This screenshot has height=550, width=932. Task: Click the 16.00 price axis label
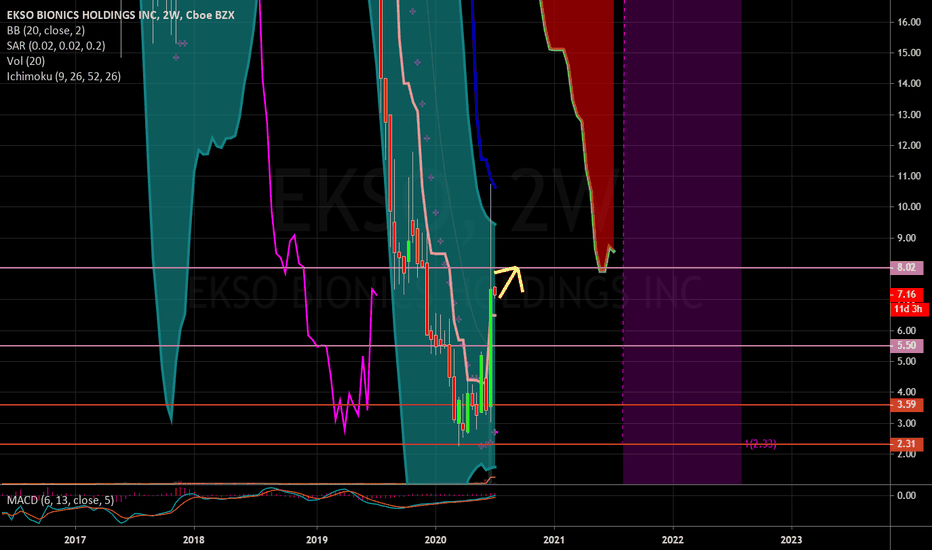point(909,22)
